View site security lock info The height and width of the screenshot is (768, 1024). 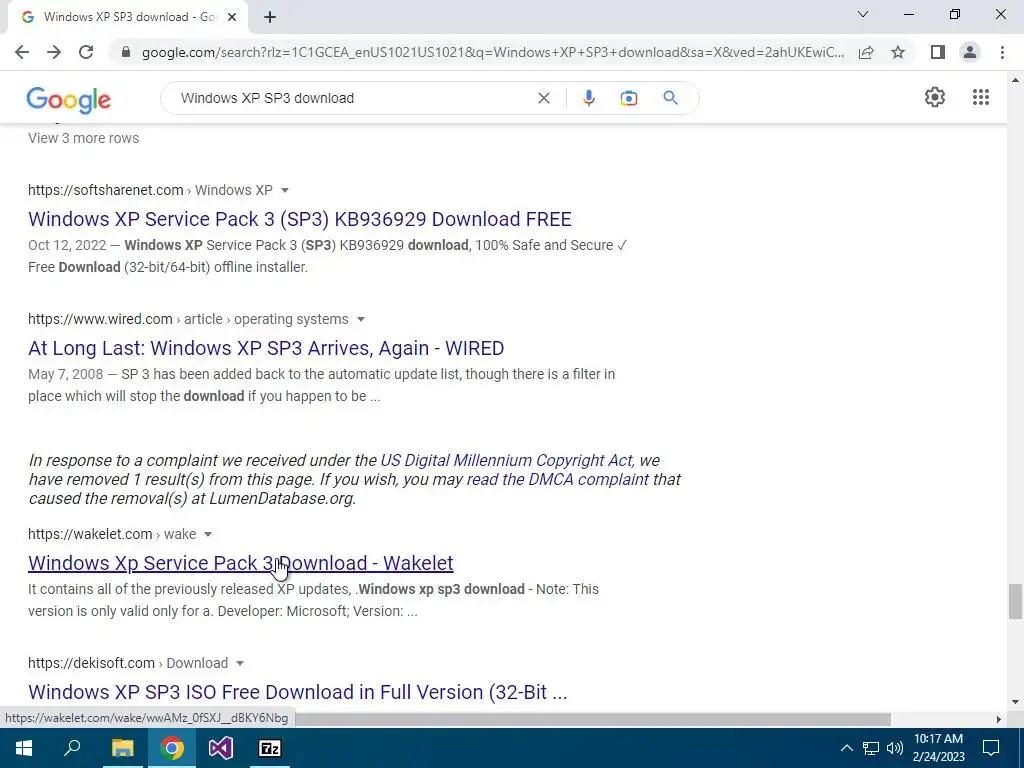(126, 52)
